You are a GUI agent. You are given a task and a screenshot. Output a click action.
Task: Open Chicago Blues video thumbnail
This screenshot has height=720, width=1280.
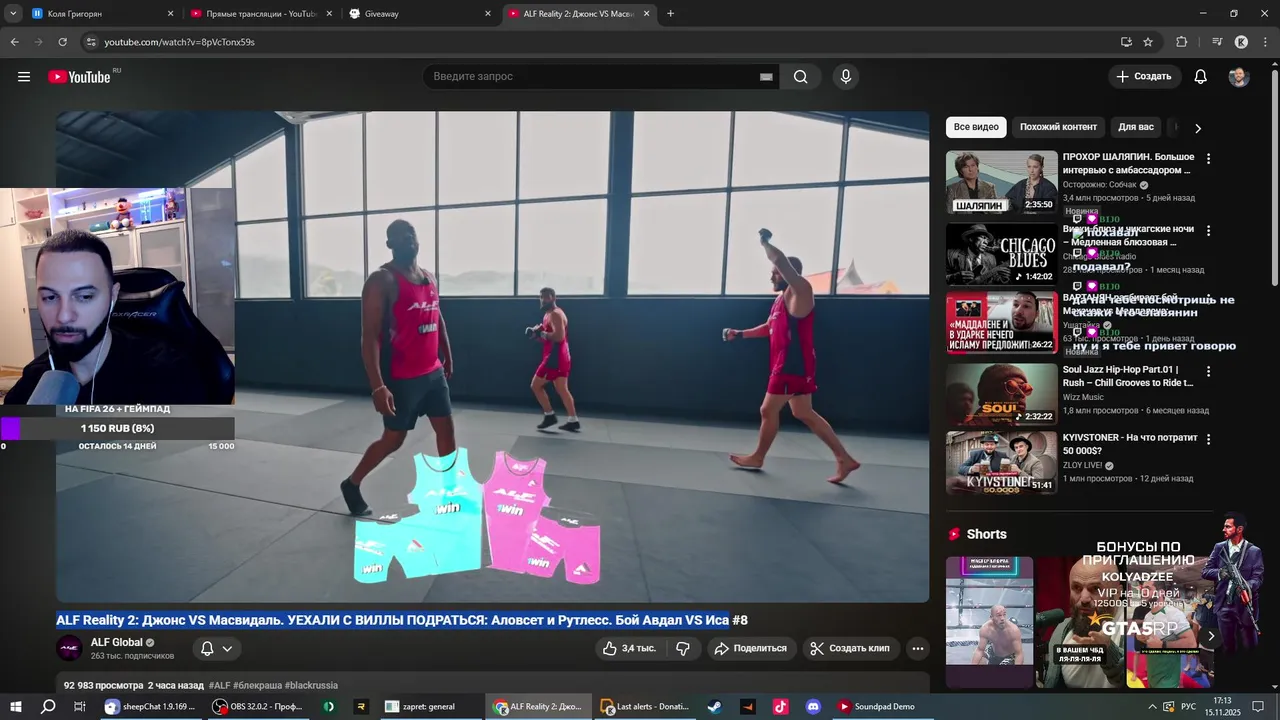(x=1001, y=254)
